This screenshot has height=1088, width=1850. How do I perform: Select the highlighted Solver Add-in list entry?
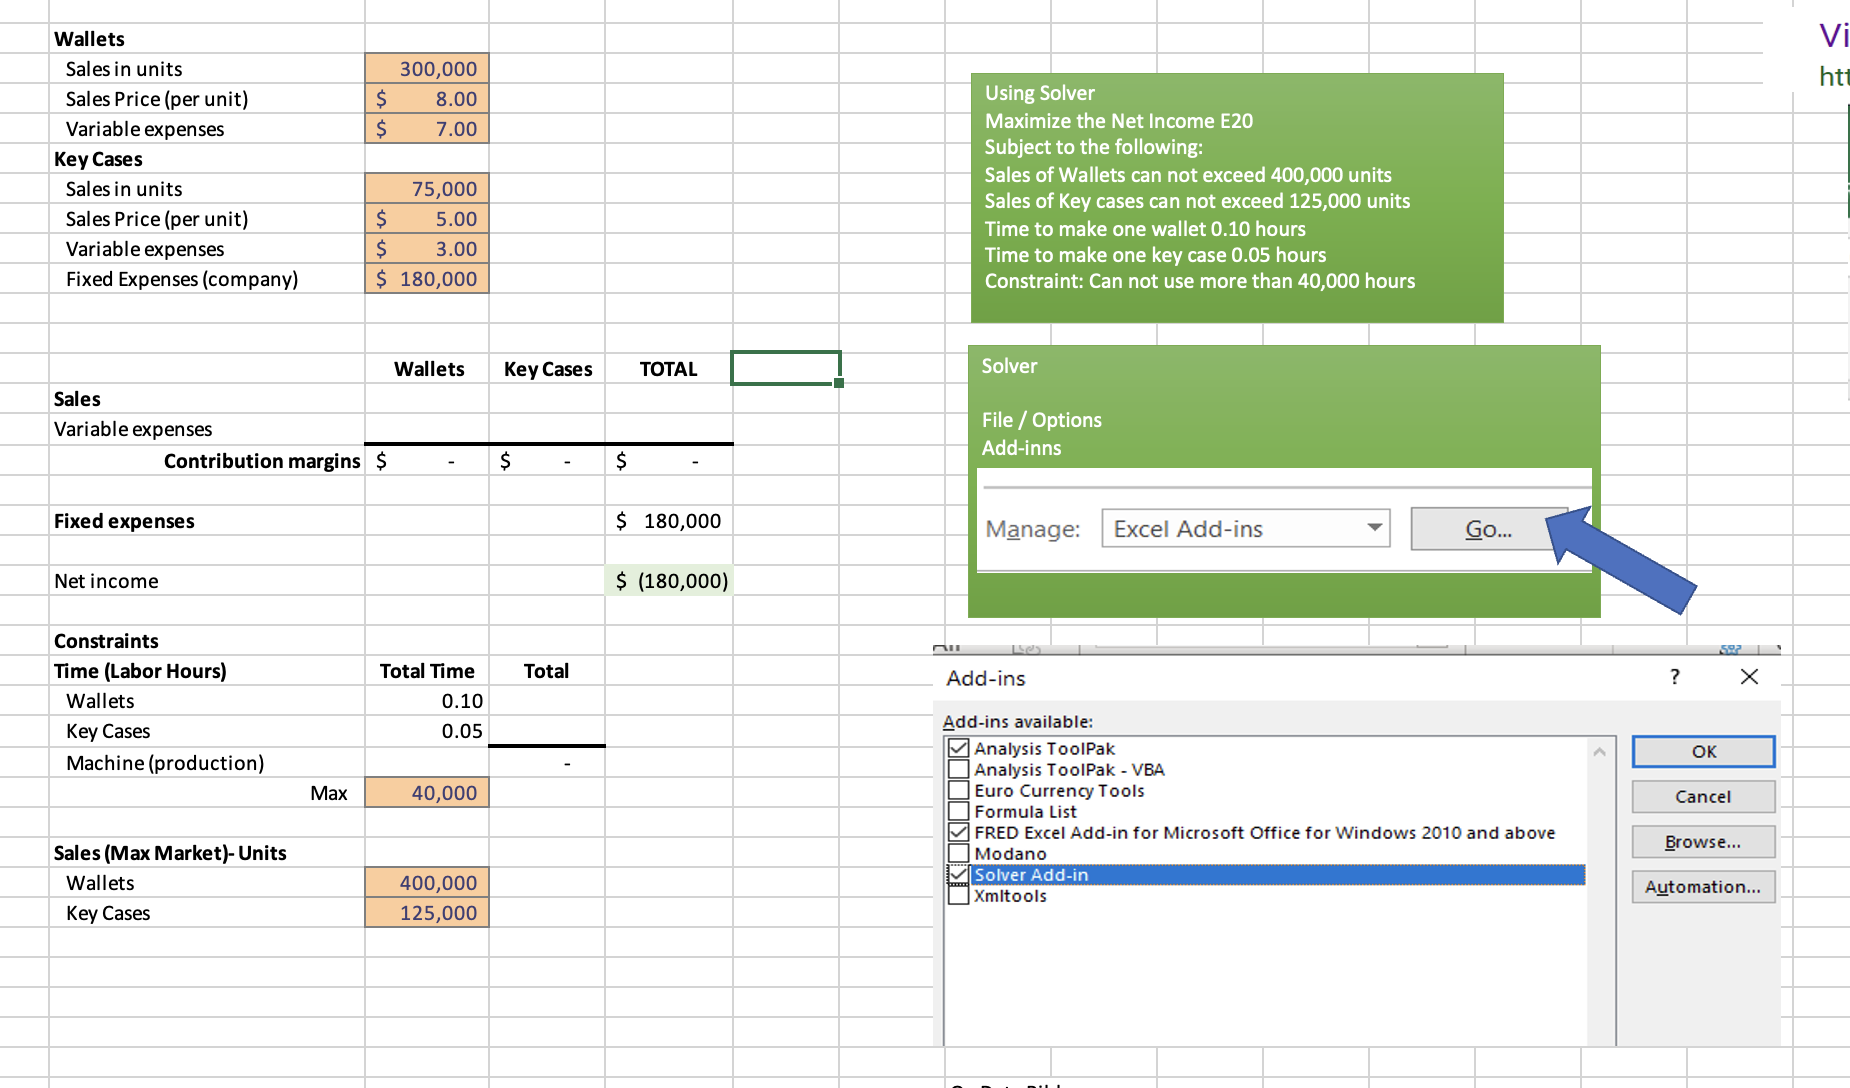[1100, 874]
